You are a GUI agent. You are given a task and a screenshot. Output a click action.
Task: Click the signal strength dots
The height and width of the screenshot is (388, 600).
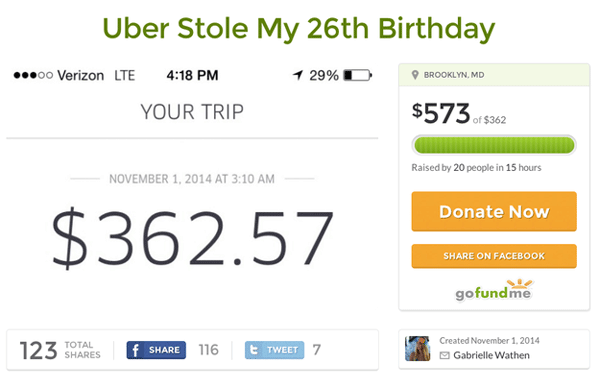point(33,75)
